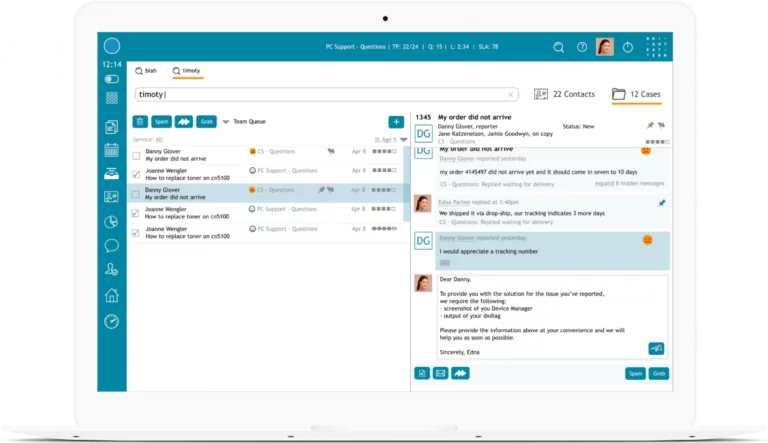Viewport: 768px width, 443px height.
Task: Click the flag icon in case 1345 header
Action: [661, 125]
